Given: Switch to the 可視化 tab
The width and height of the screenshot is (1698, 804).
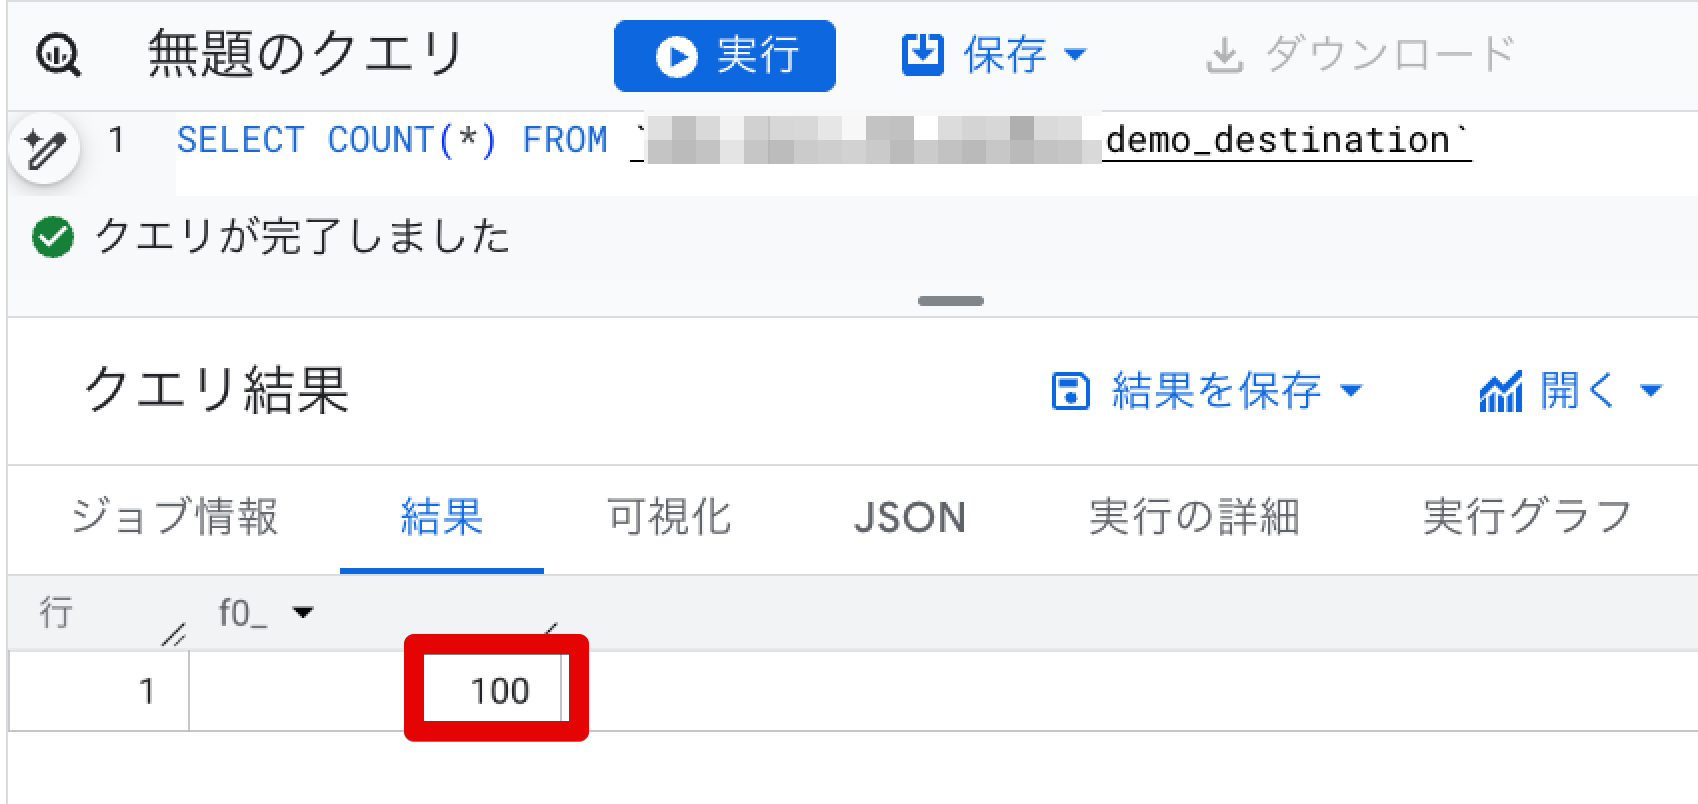Looking at the screenshot, I should 669,518.
